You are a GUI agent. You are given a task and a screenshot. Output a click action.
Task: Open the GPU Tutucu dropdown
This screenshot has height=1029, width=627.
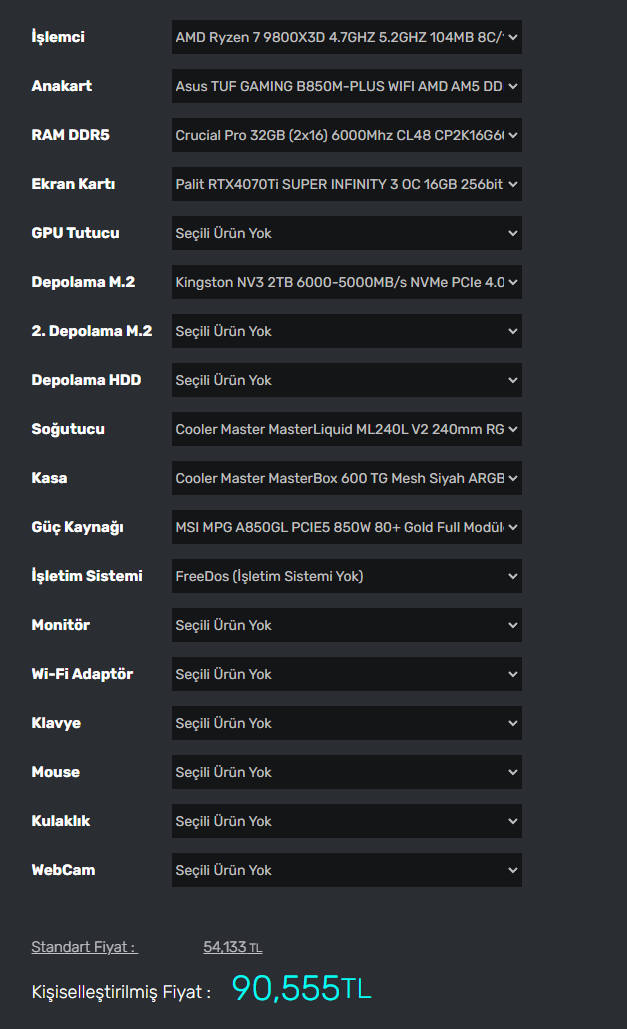click(x=346, y=233)
